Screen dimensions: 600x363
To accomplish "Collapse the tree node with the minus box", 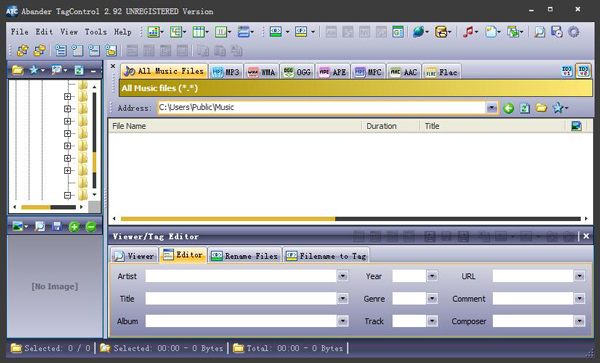I will pyautogui.click(x=67, y=195).
